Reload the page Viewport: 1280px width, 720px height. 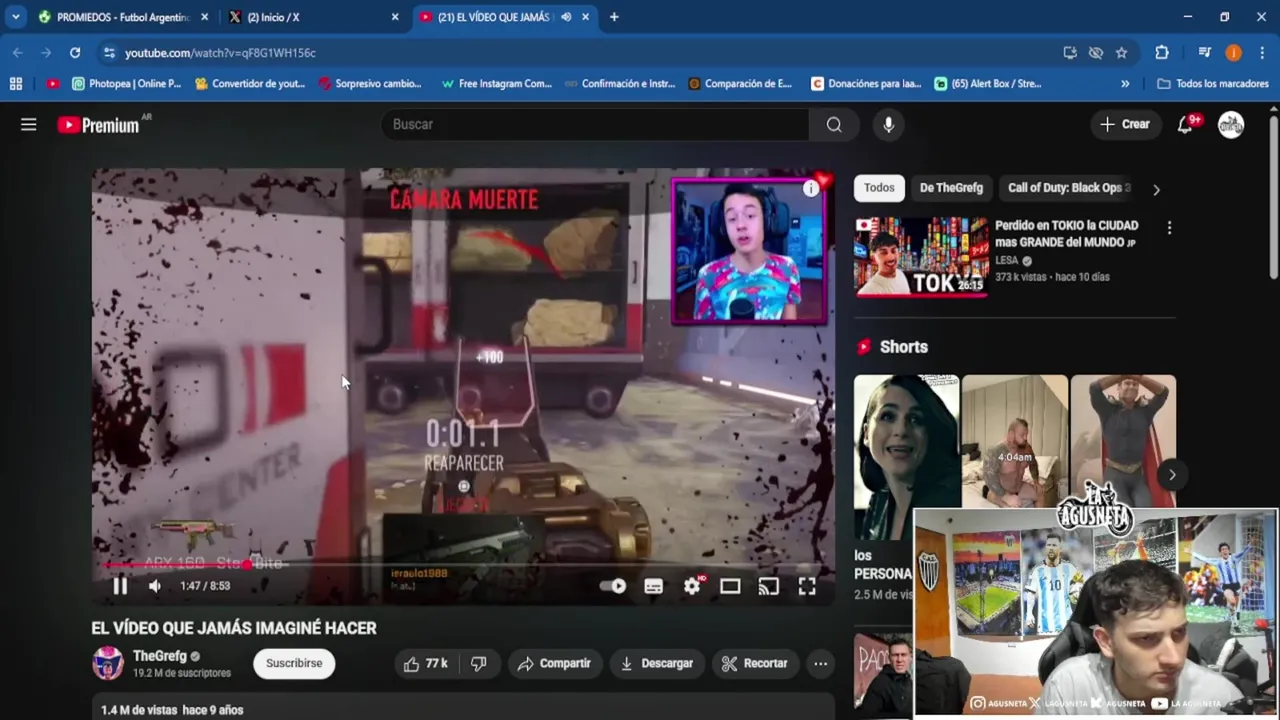click(75, 52)
